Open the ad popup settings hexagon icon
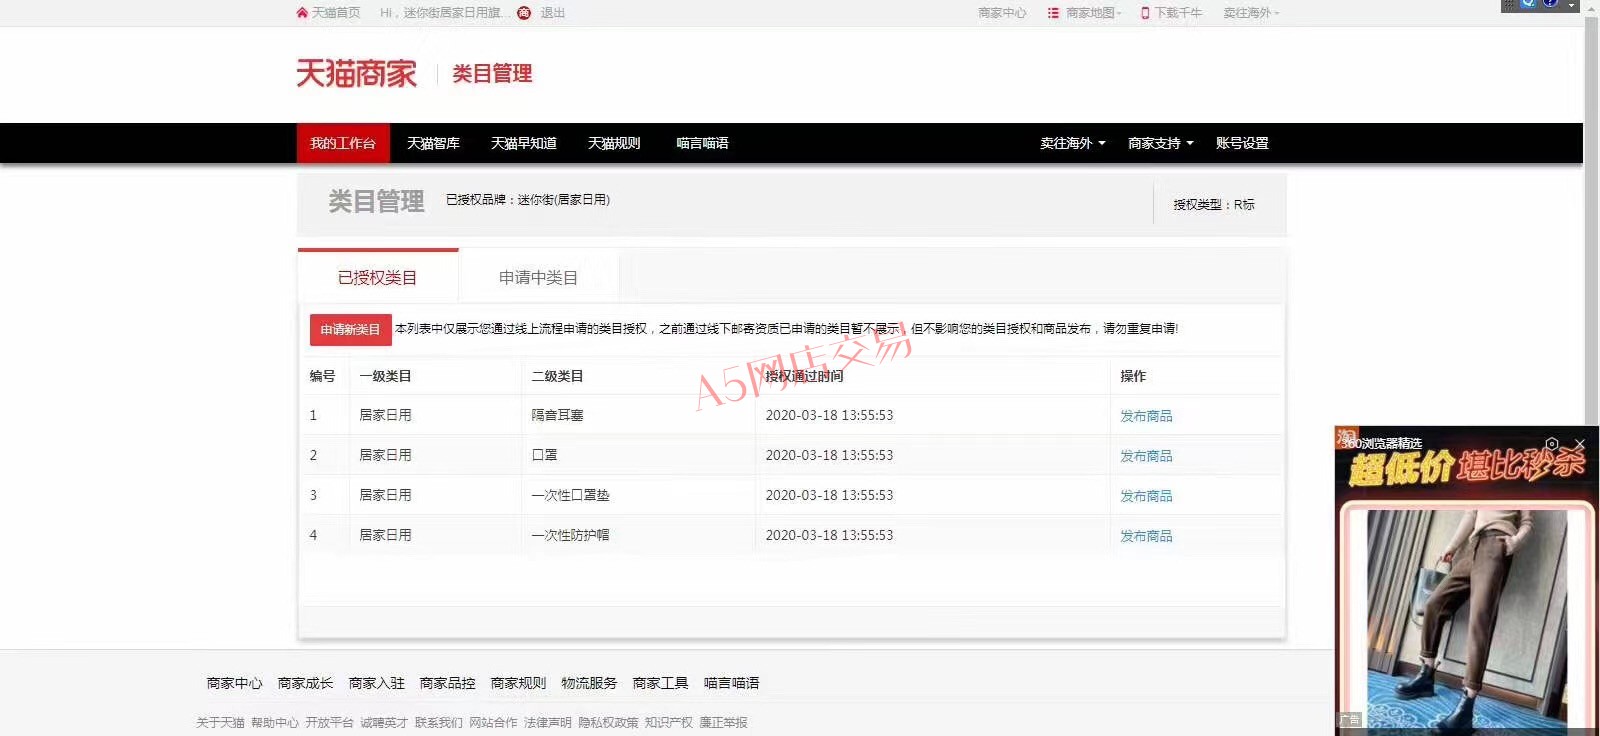The height and width of the screenshot is (736, 1600). tap(1552, 444)
